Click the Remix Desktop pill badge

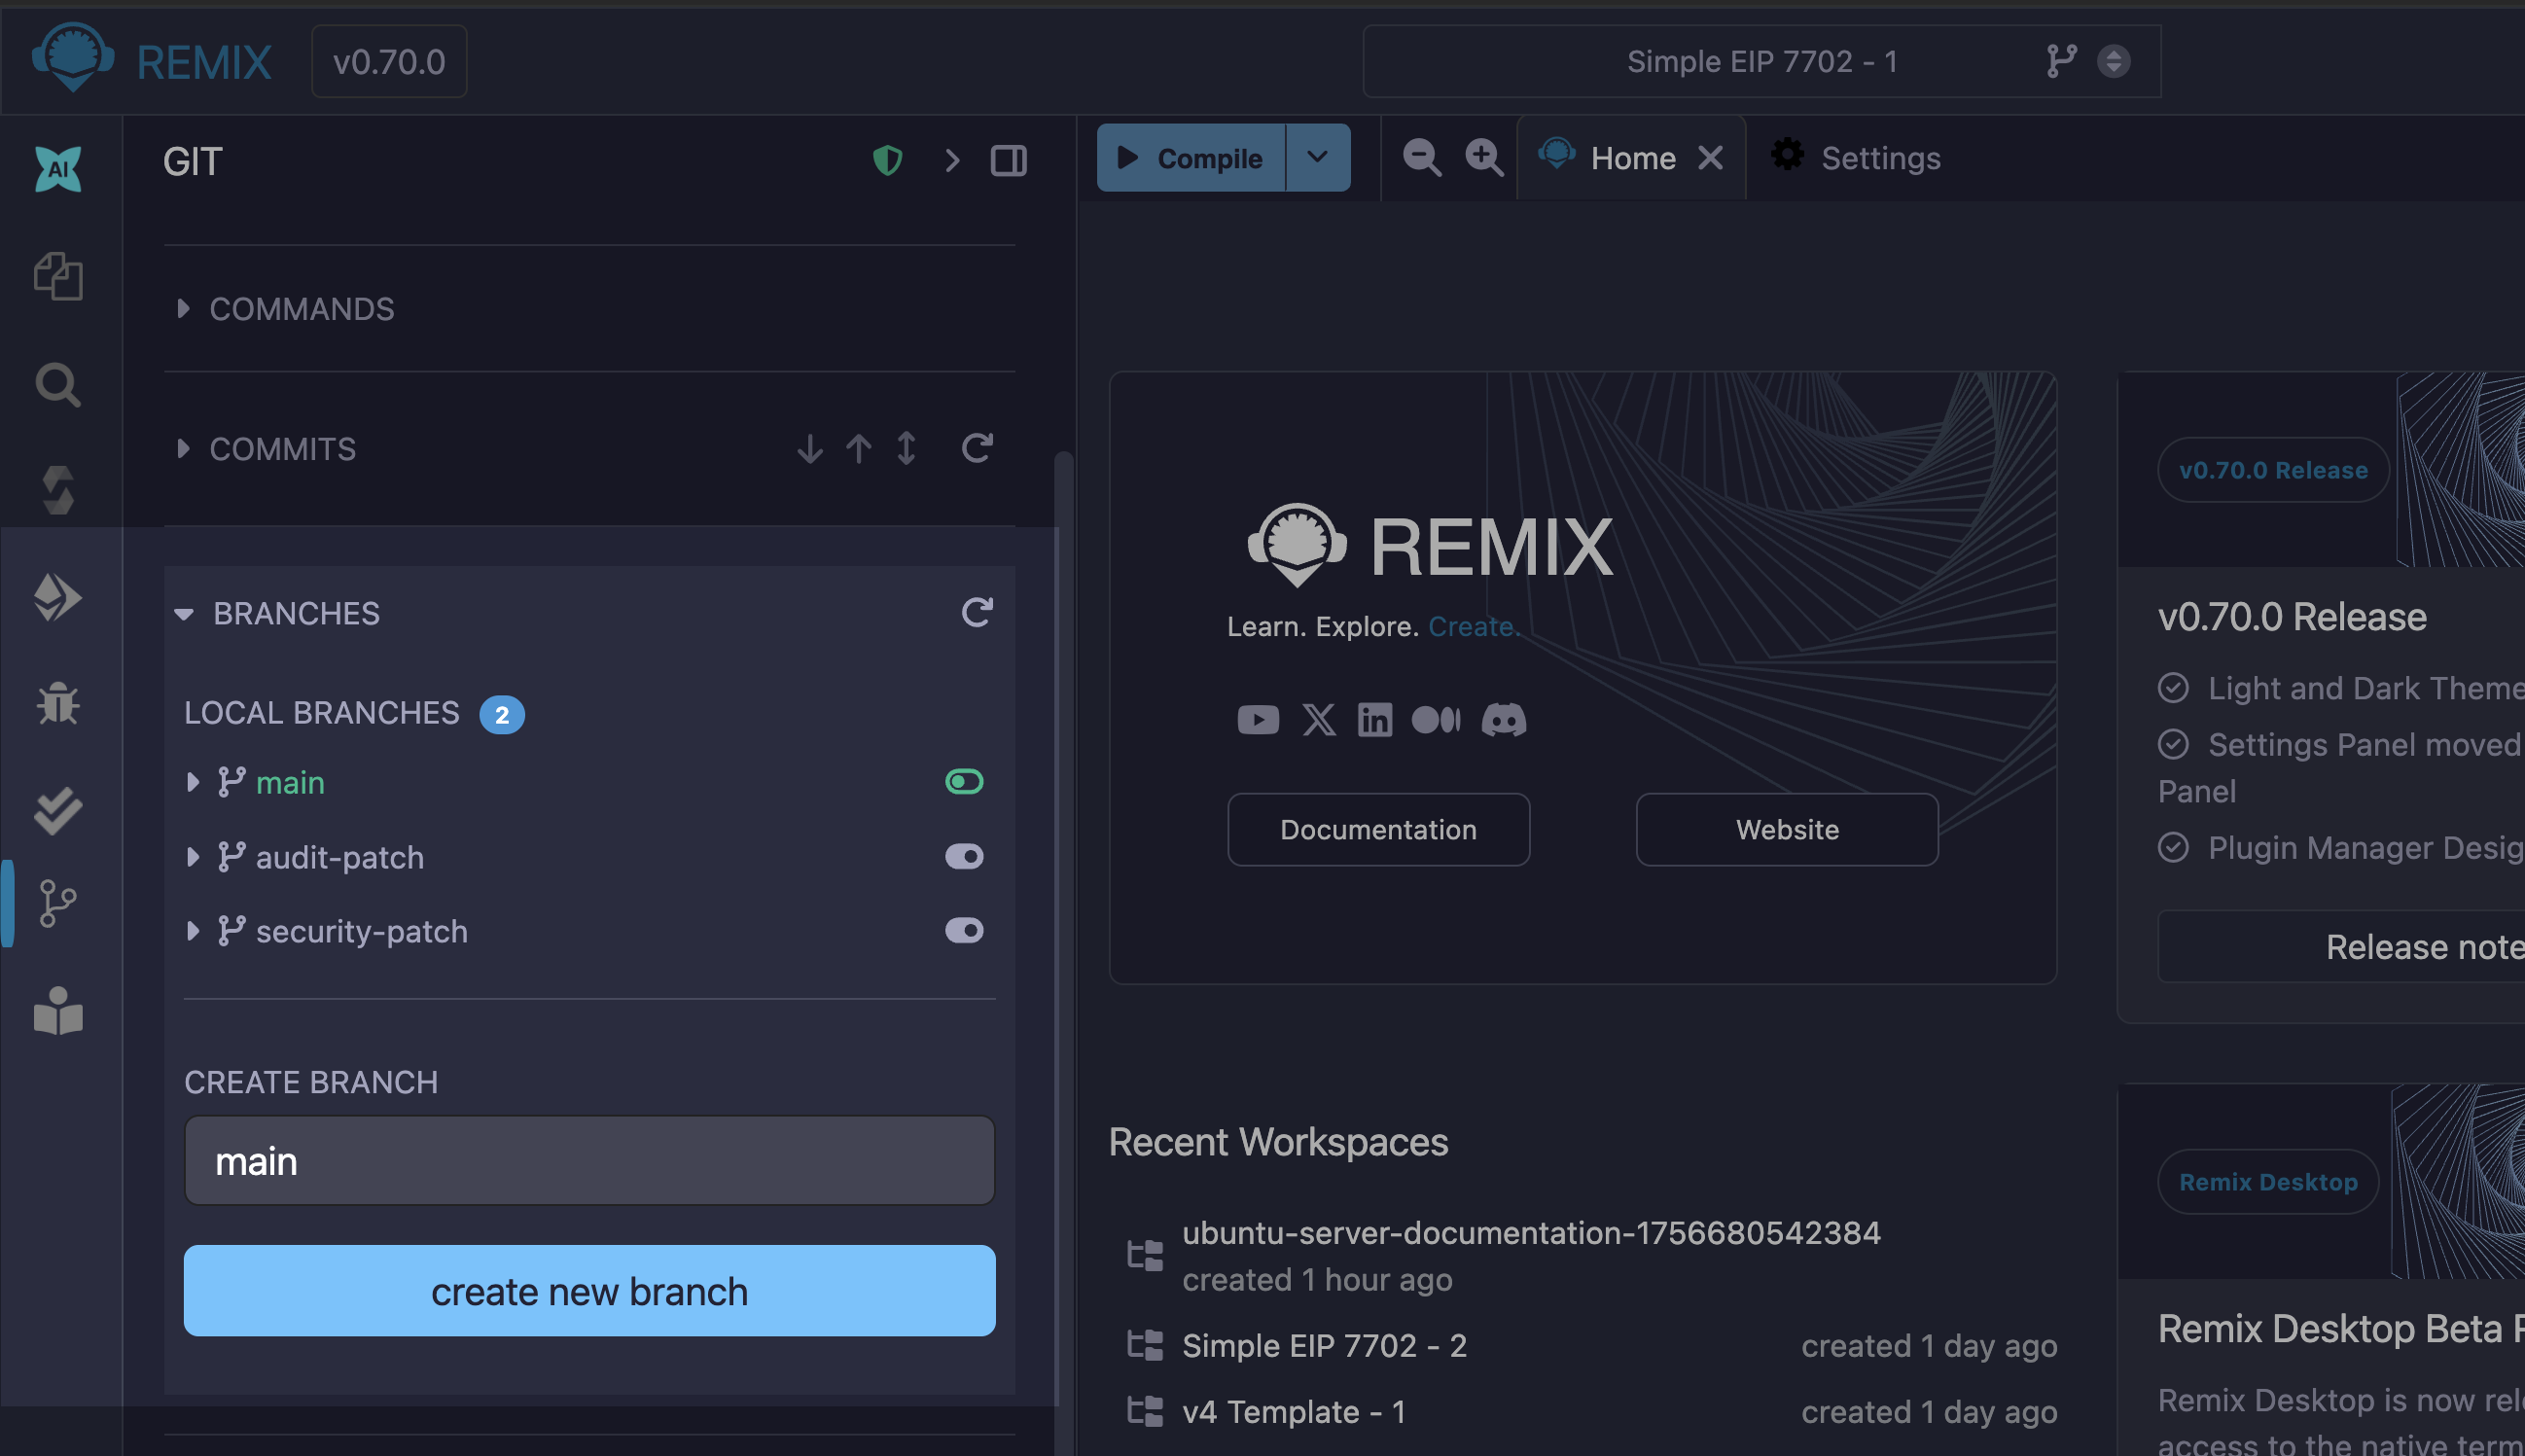2268,1181
